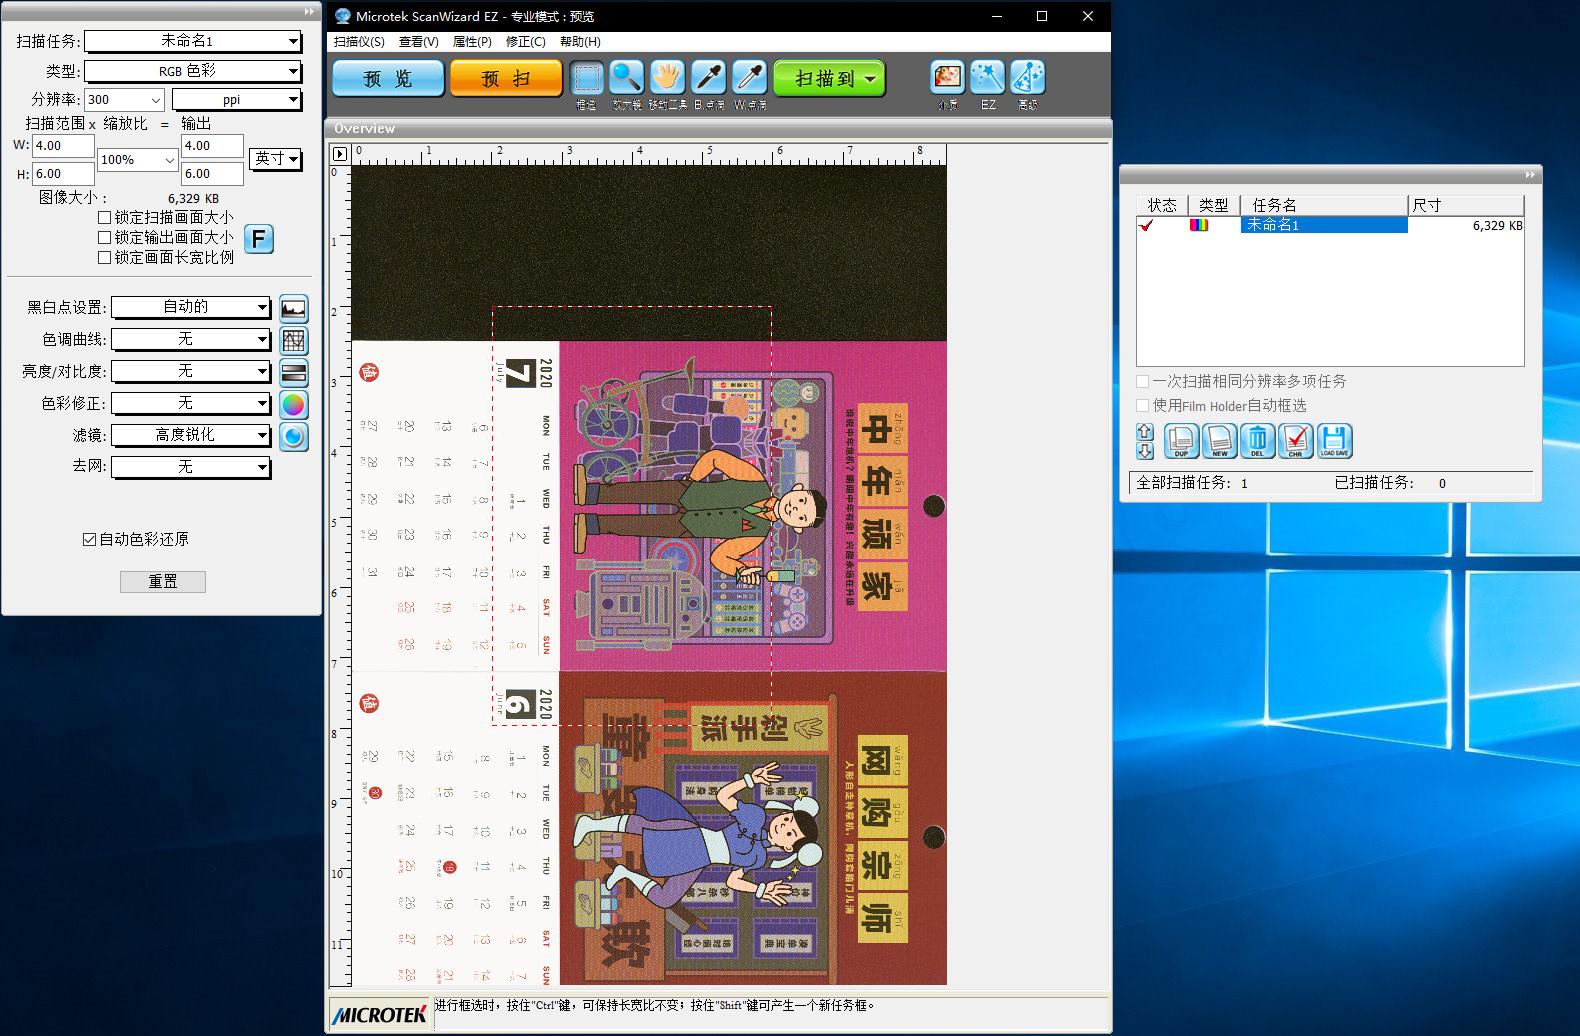Uncheck the 自动色彩还原 checkbox
This screenshot has height=1036, width=1580.
[x=90, y=539]
